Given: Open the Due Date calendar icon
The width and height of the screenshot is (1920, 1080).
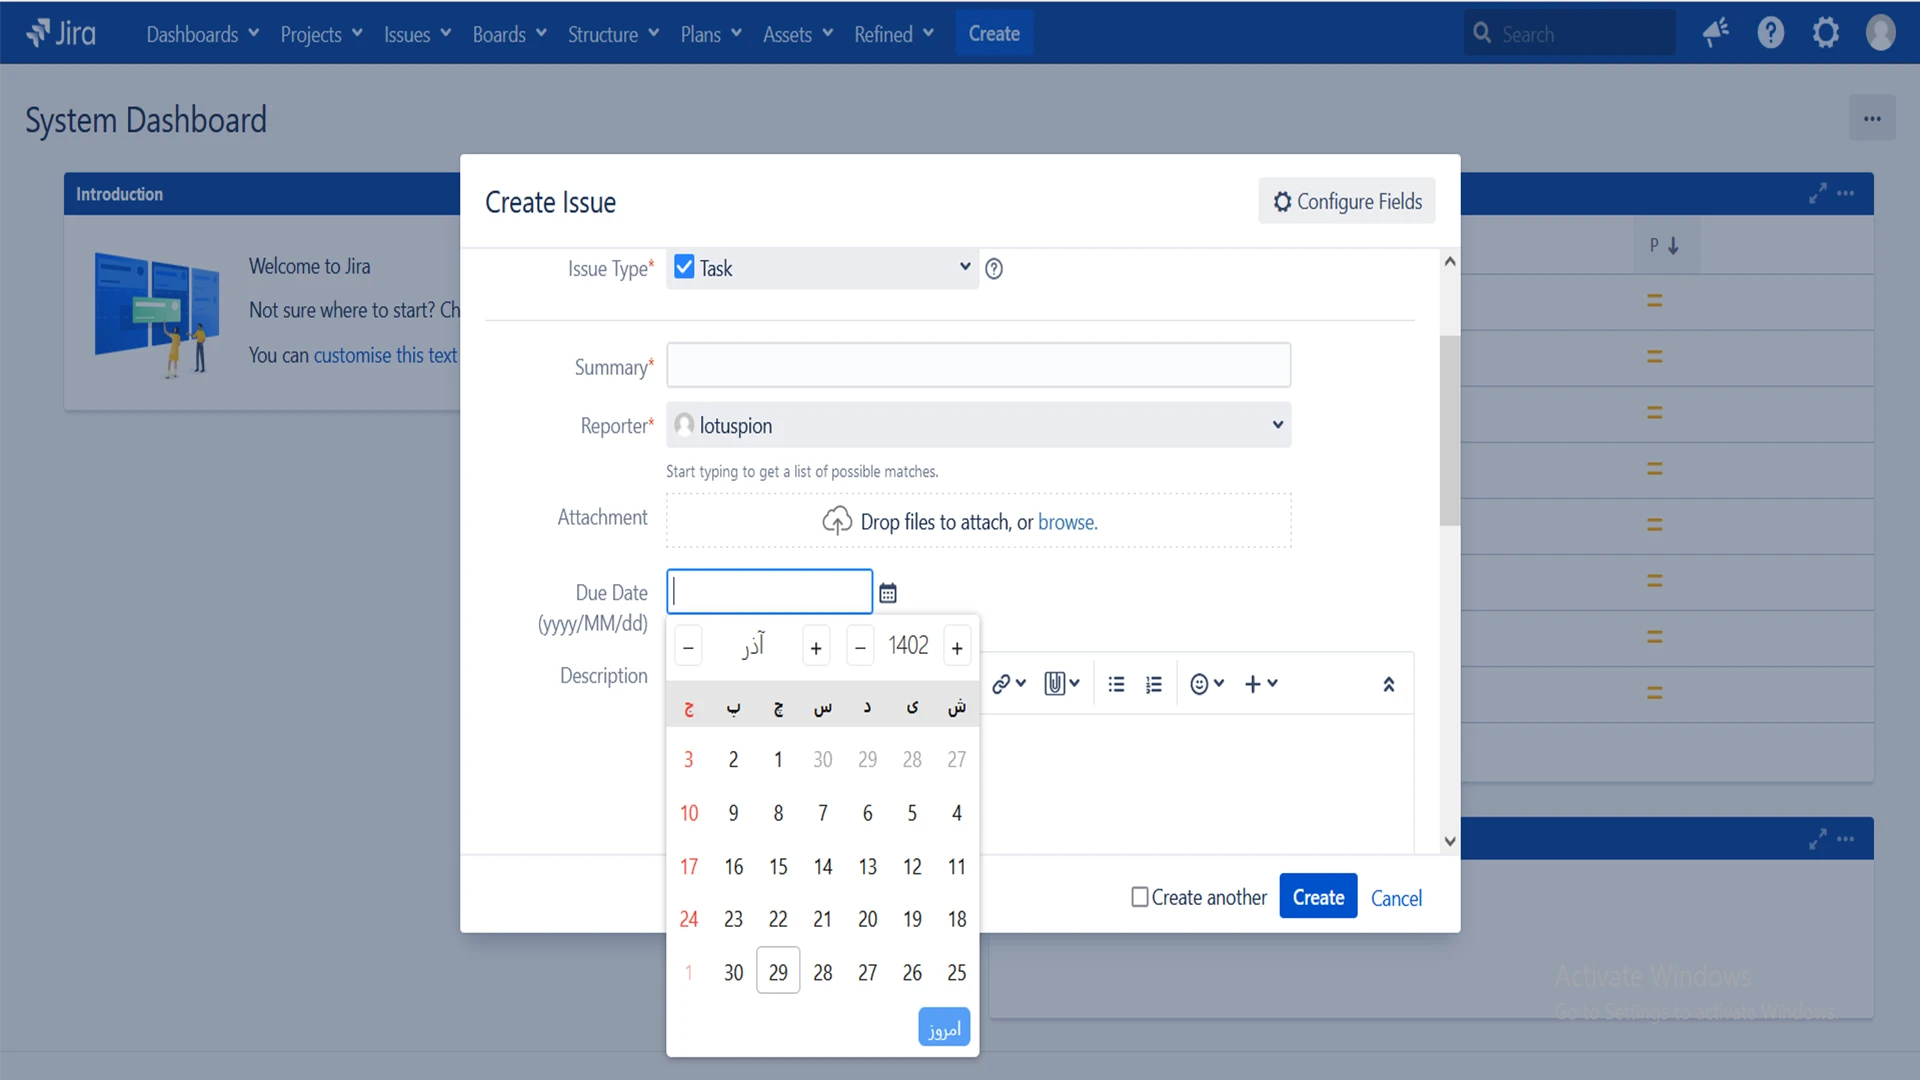Looking at the screenshot, I should tap(888, 593).
